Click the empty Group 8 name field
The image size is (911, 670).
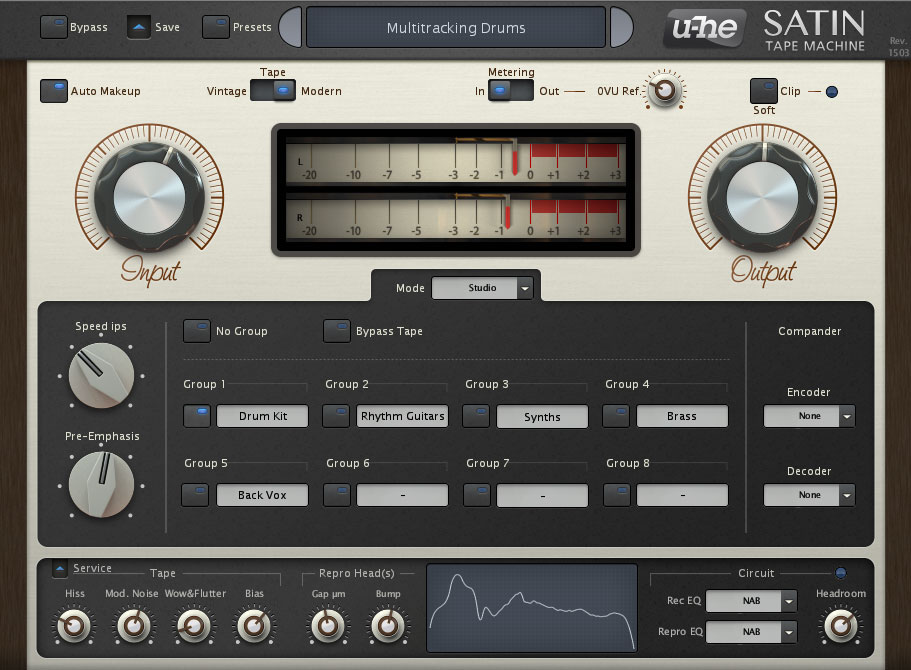[682, 495]
